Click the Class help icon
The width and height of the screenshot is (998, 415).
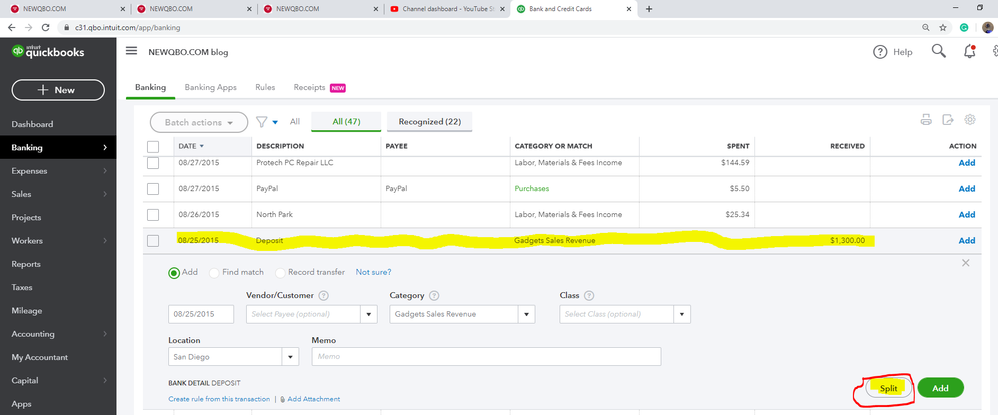[x=589, y=296]
